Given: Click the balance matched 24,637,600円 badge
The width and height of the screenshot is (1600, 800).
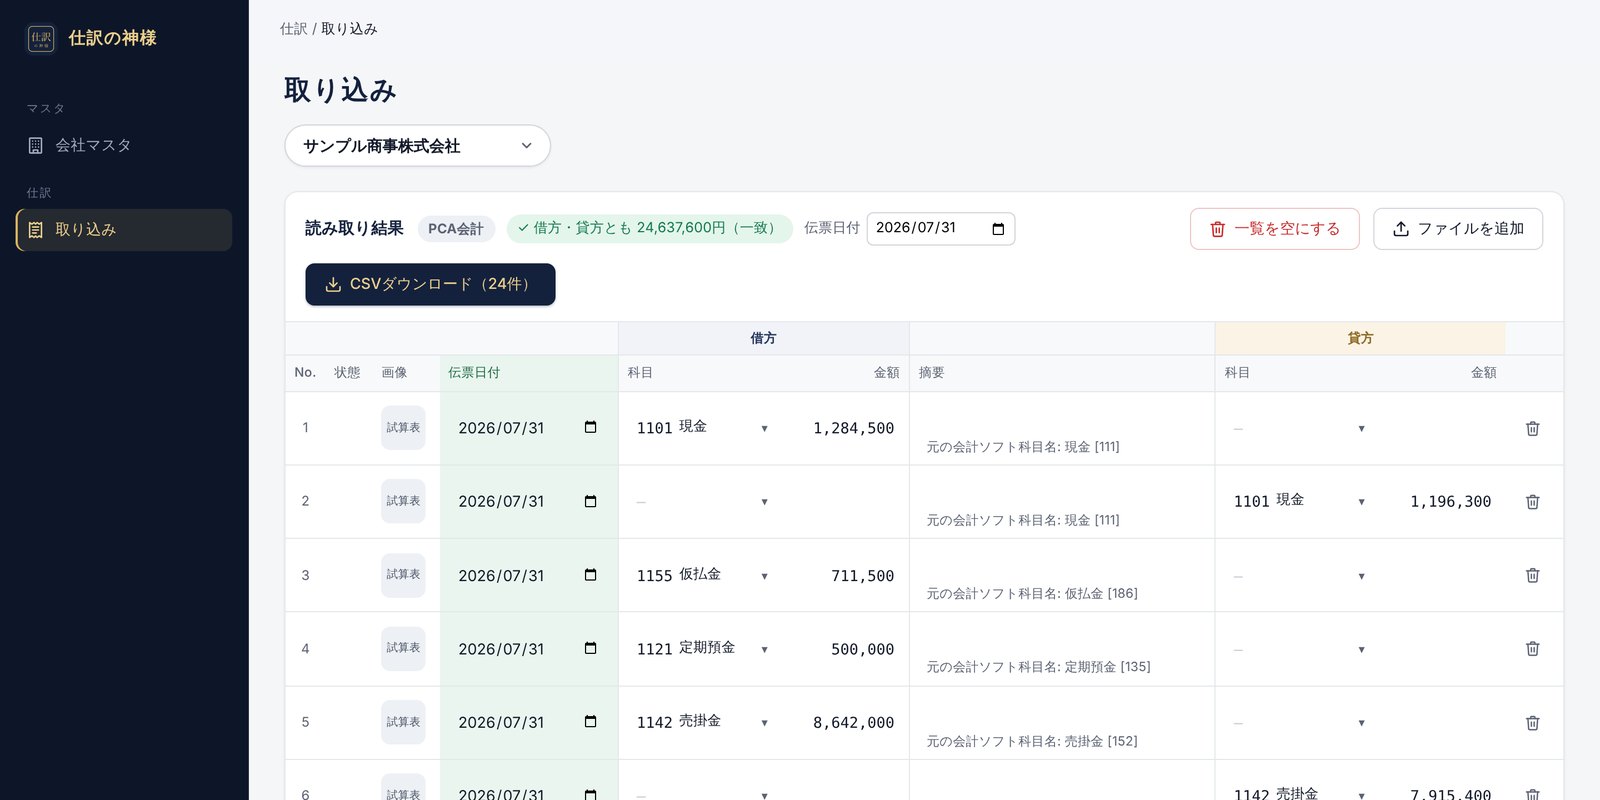Looking at the screenshot, I should [x=650, y=228].
